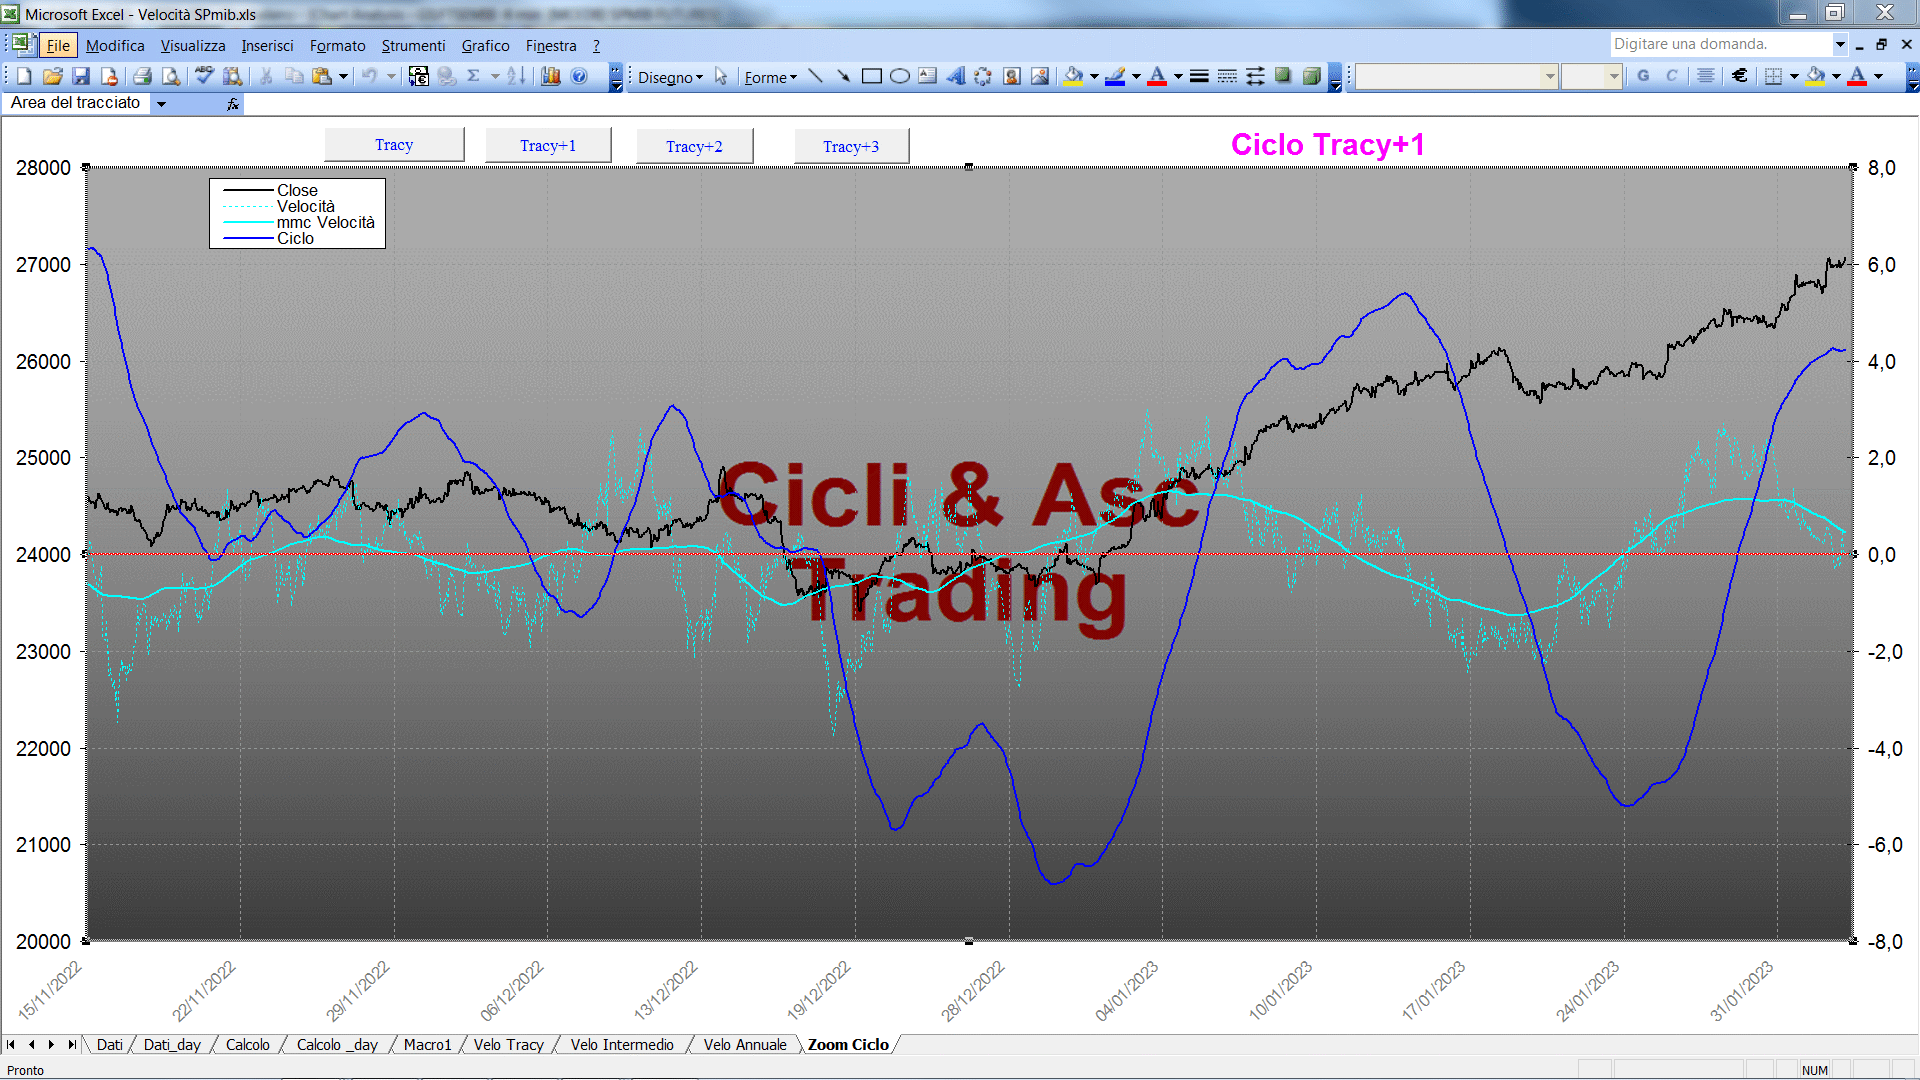Open the Grafico menu

point(485,46)
